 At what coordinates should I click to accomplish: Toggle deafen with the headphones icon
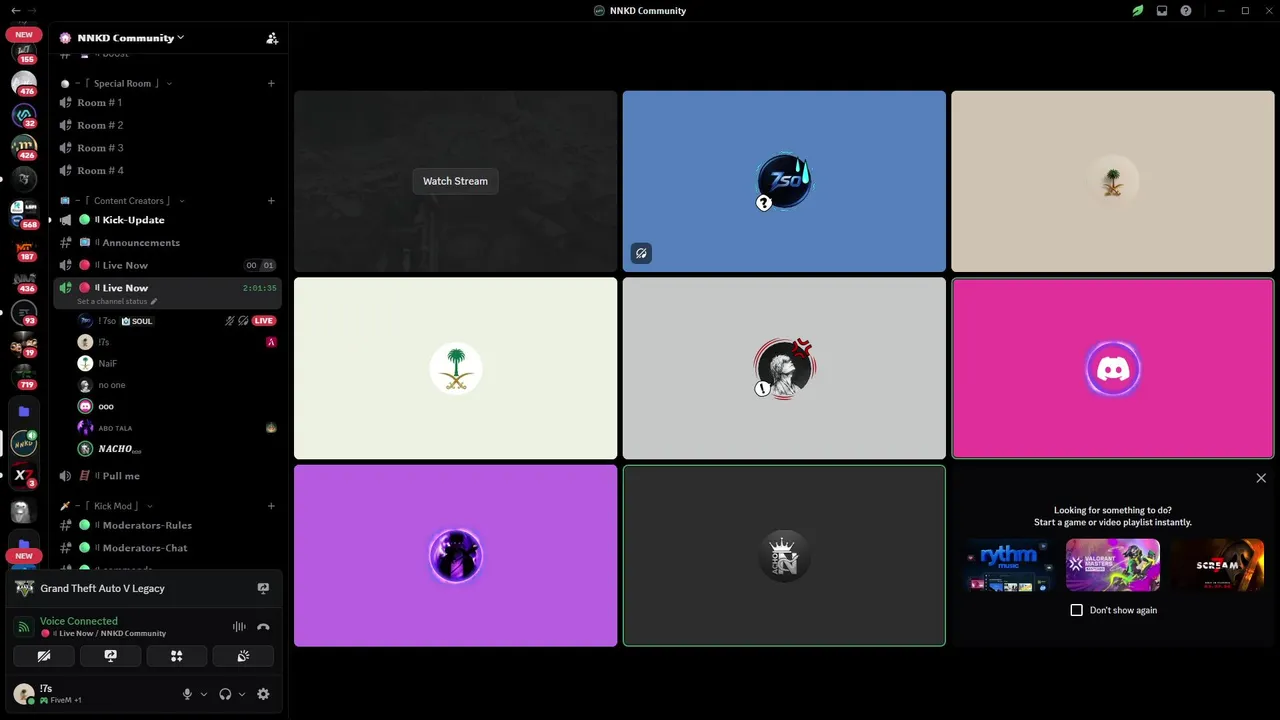click(225, 694)
